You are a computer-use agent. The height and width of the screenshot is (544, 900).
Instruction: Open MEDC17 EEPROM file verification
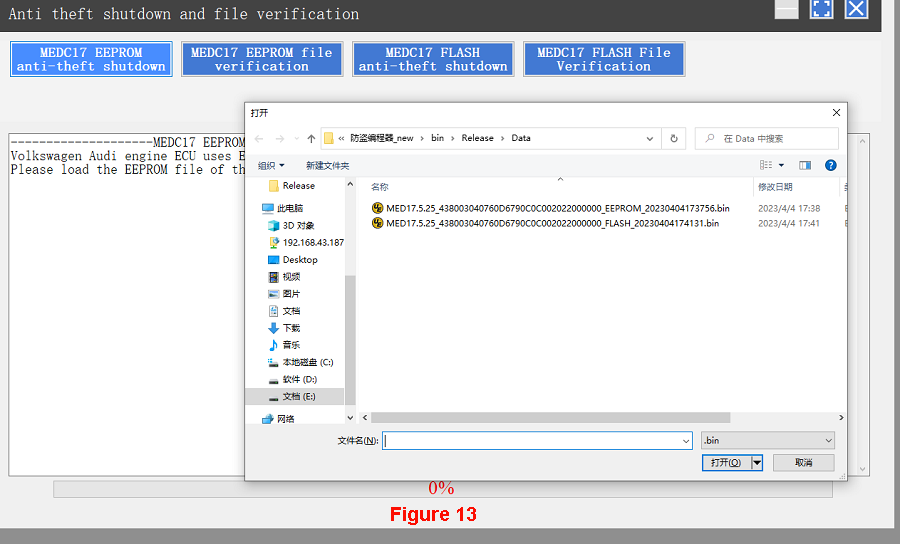[262, 59]
